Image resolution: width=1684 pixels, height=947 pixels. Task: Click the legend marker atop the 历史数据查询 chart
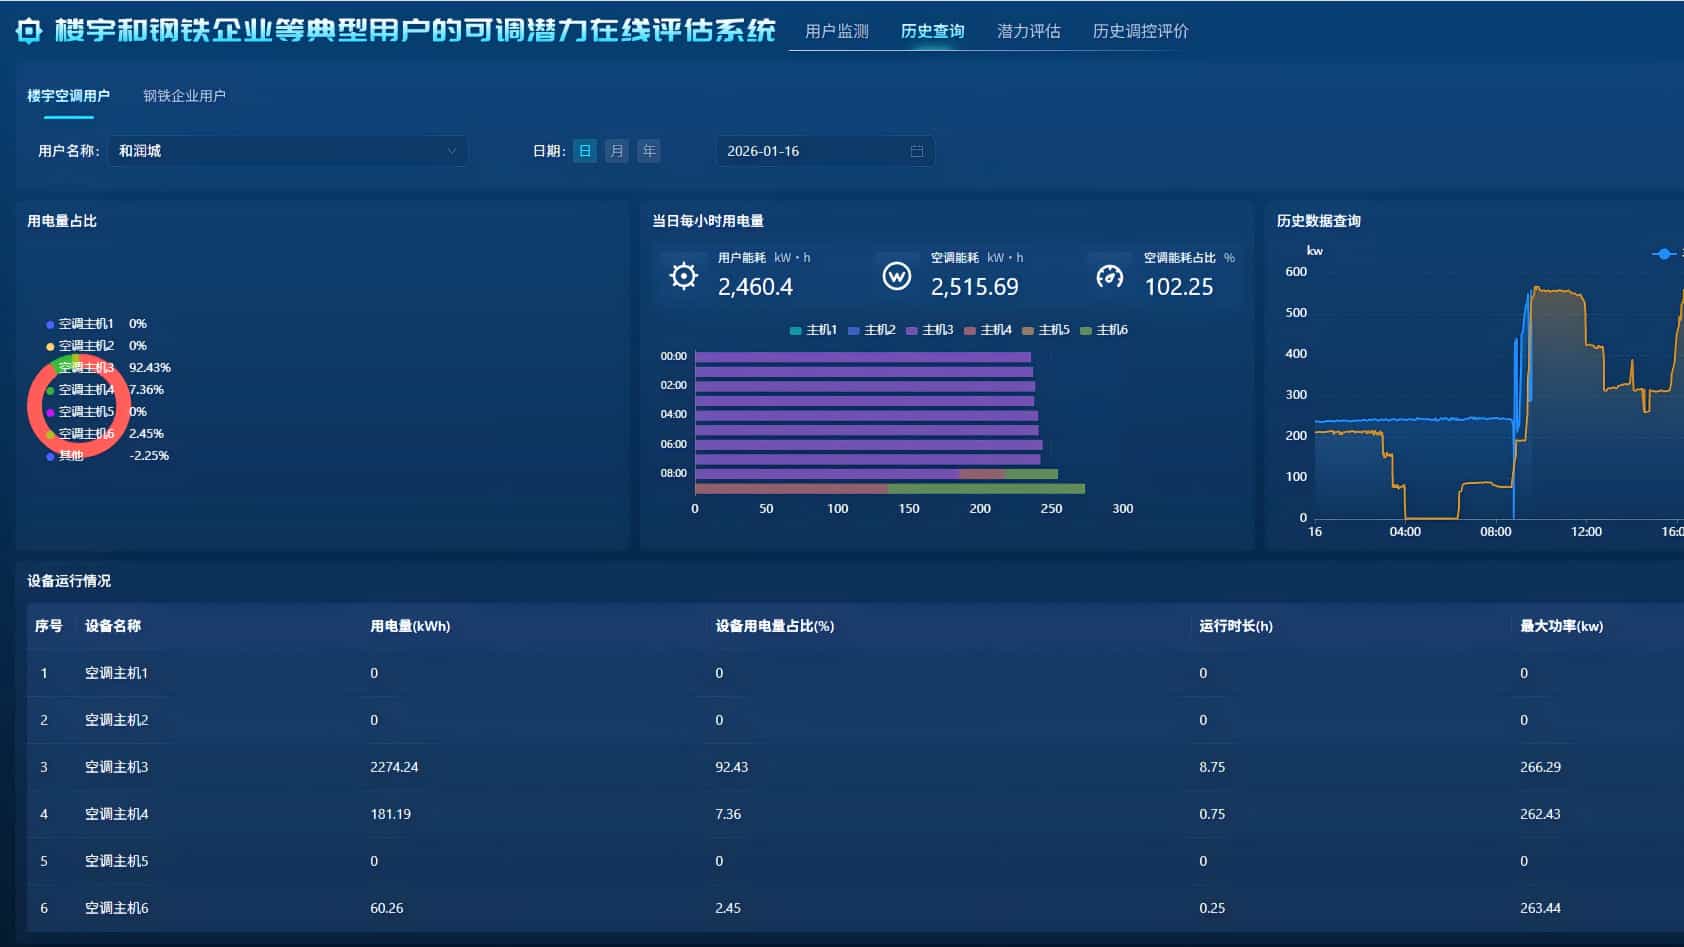point(1664,254)
